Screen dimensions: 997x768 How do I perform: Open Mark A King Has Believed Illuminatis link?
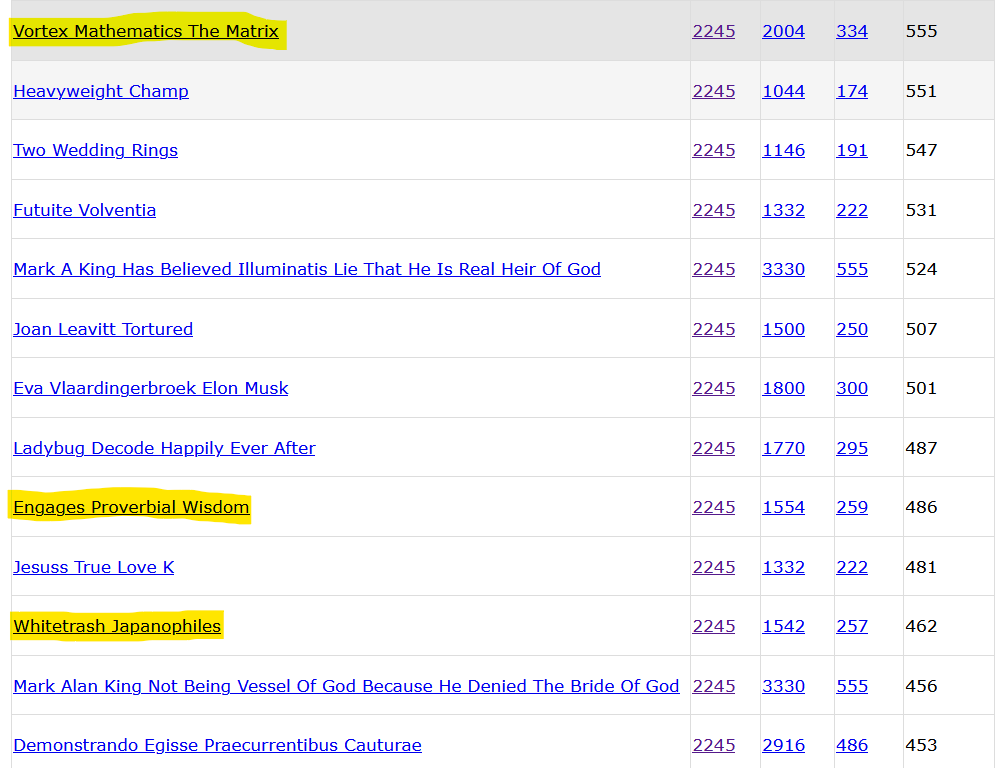click(x=306, y=269)
